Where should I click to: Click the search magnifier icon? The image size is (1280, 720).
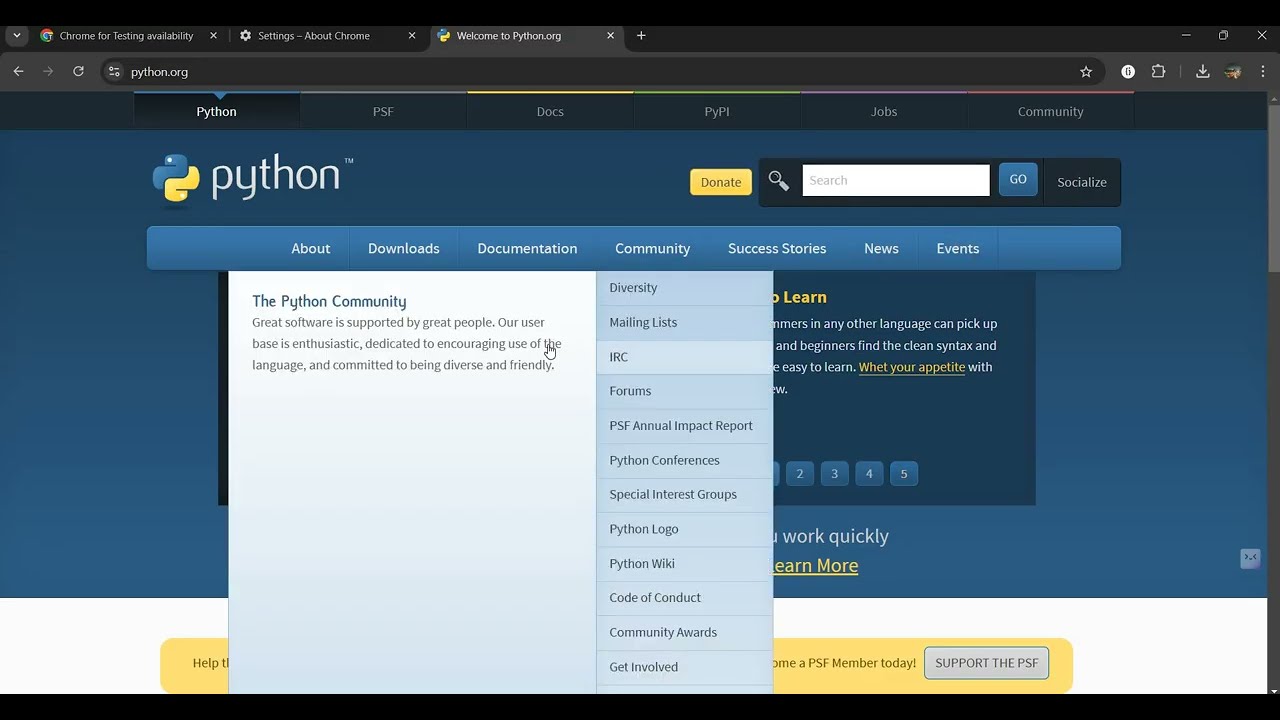[778, 181]
